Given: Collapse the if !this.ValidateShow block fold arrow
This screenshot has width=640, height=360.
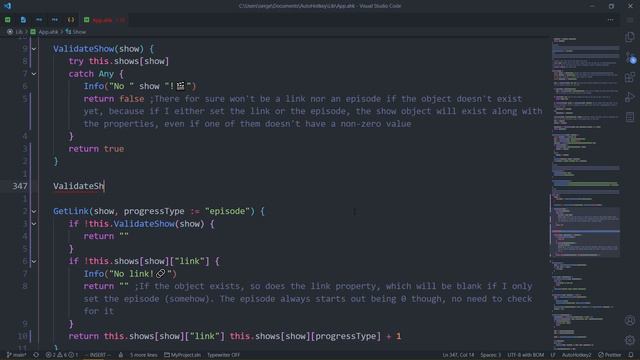Looking at the screenshot, I should click(x=34, y=224).
